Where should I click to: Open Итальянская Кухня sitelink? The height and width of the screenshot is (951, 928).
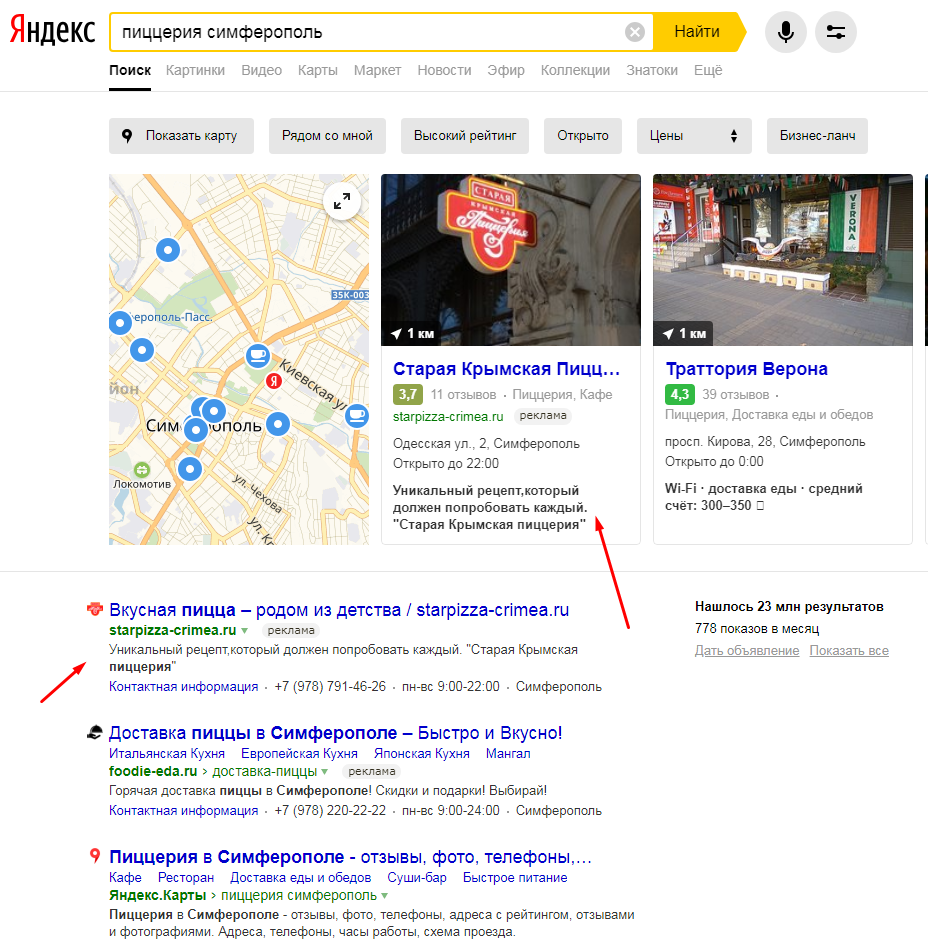167,753
